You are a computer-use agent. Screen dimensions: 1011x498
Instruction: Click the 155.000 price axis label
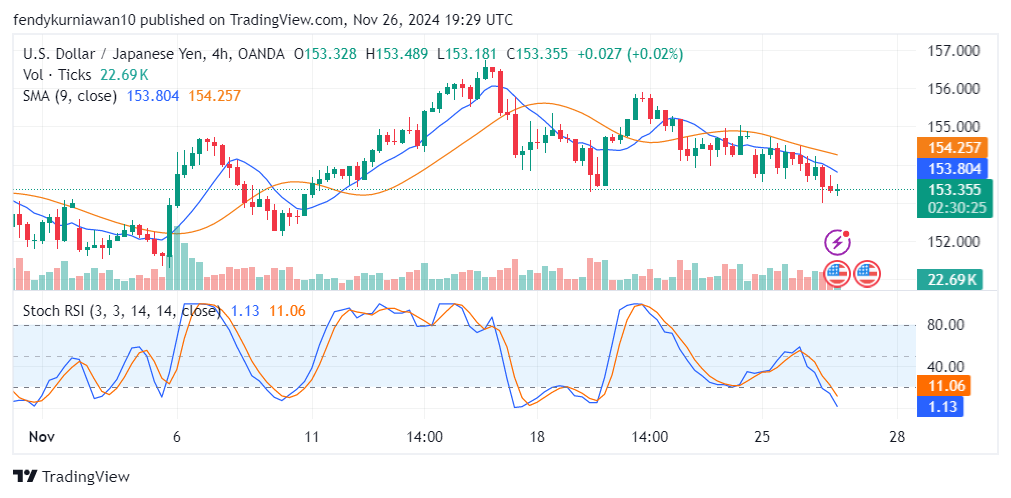953,126
